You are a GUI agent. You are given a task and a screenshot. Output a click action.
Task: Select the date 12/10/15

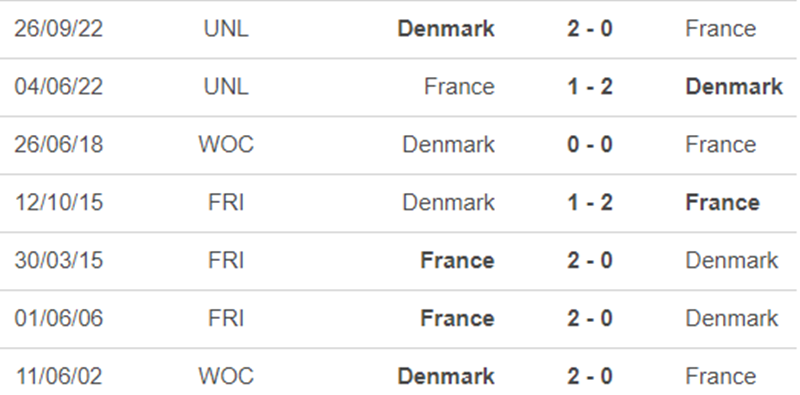[59, 203]
